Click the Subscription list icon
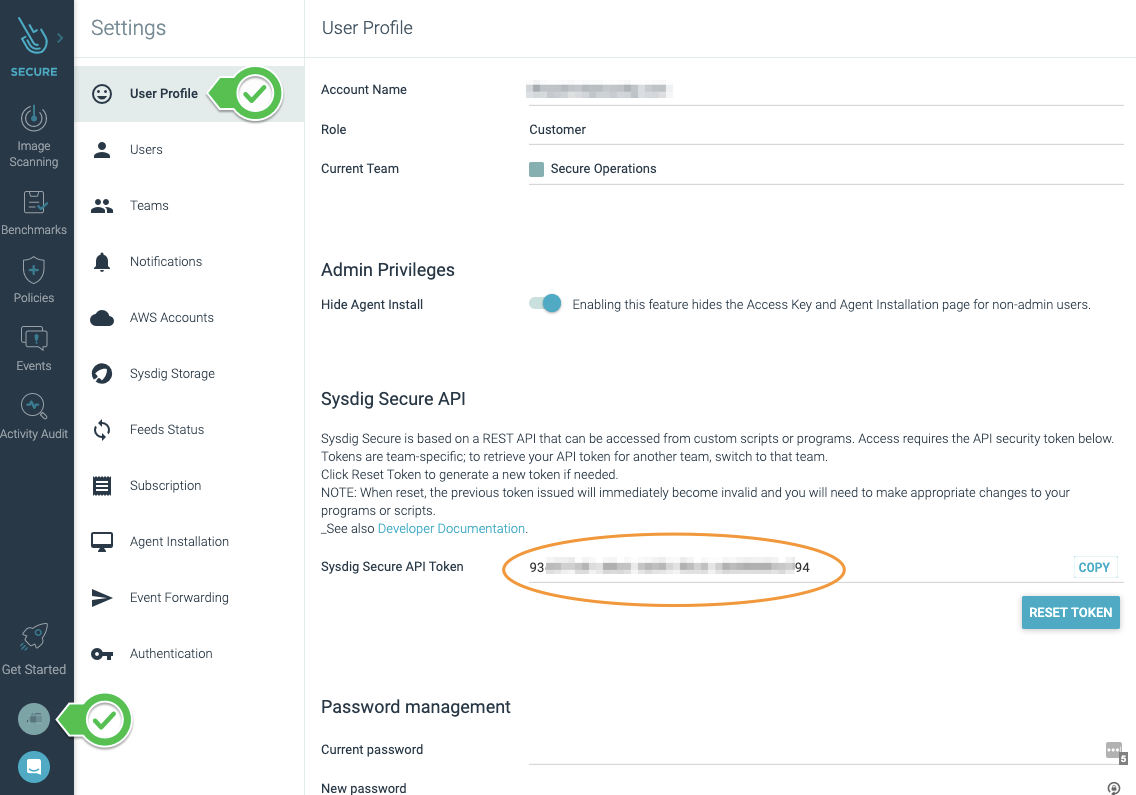1136x795 pixels. point(102,486)
